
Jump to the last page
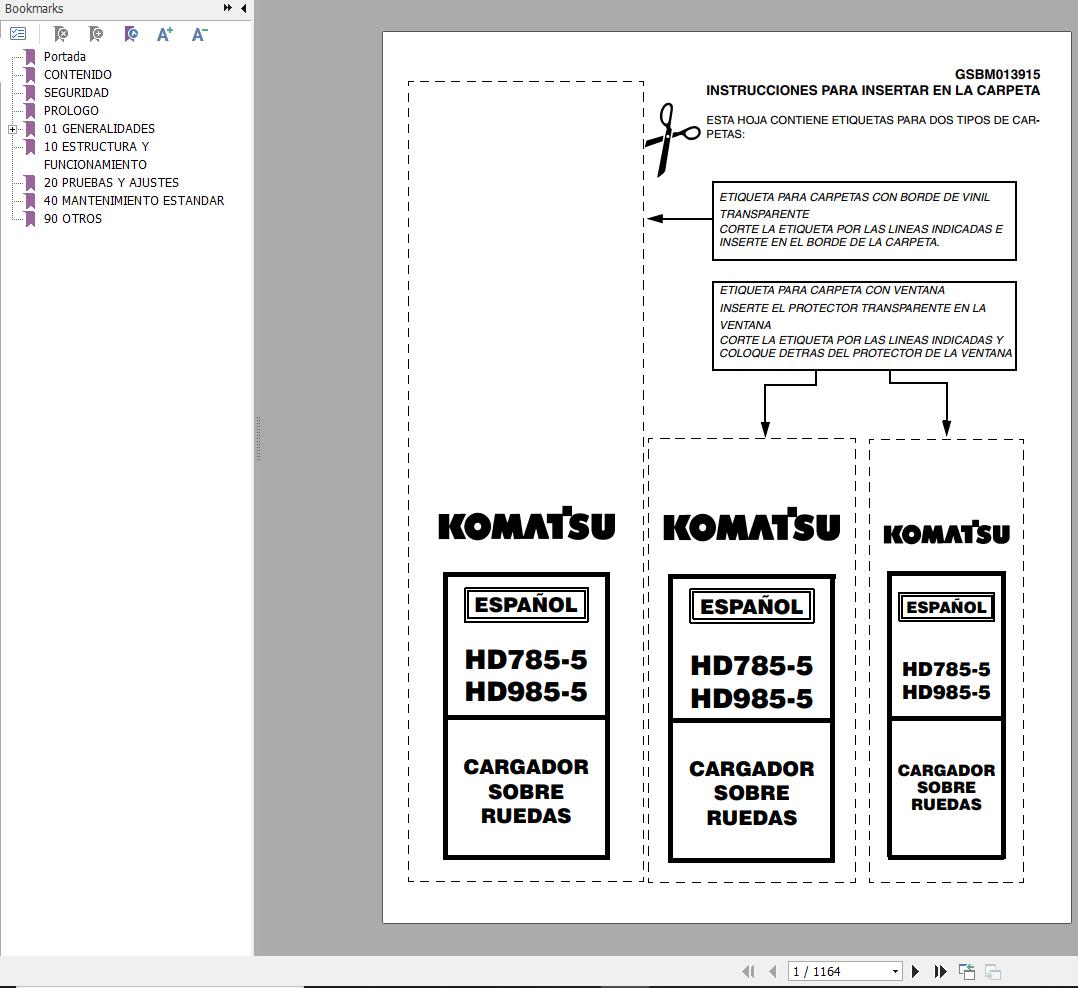pos(940,971)
